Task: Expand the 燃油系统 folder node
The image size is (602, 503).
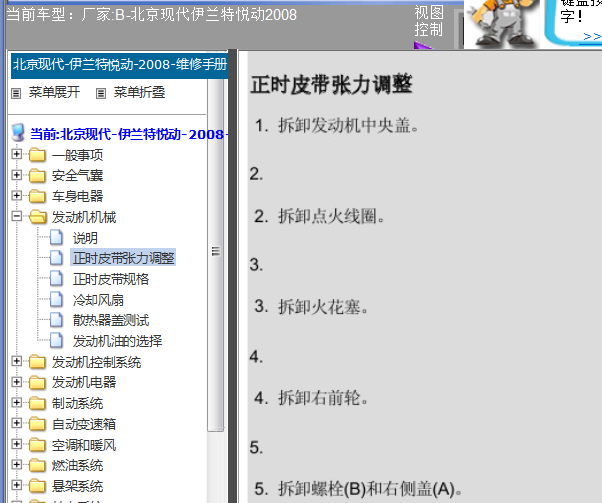Action: [17, 465]
